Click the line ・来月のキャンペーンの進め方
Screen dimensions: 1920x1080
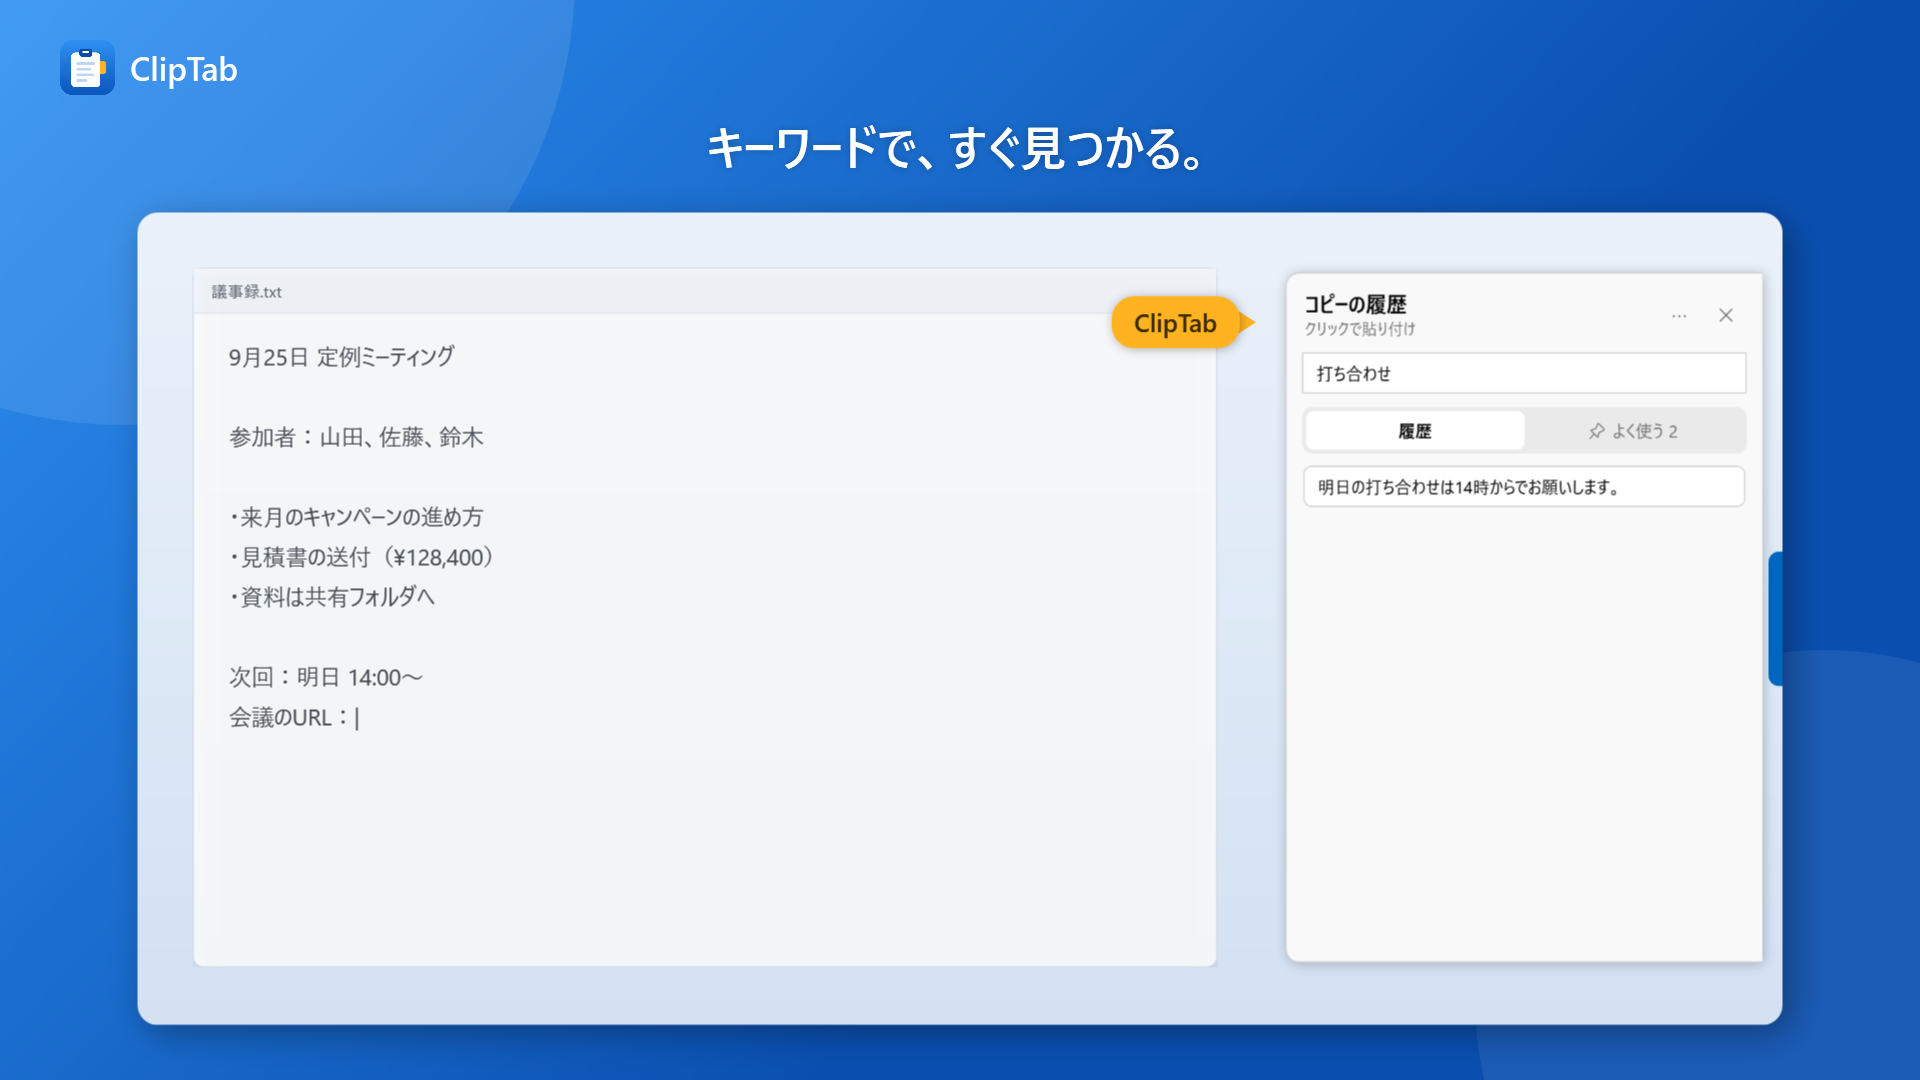coord(356,517)
